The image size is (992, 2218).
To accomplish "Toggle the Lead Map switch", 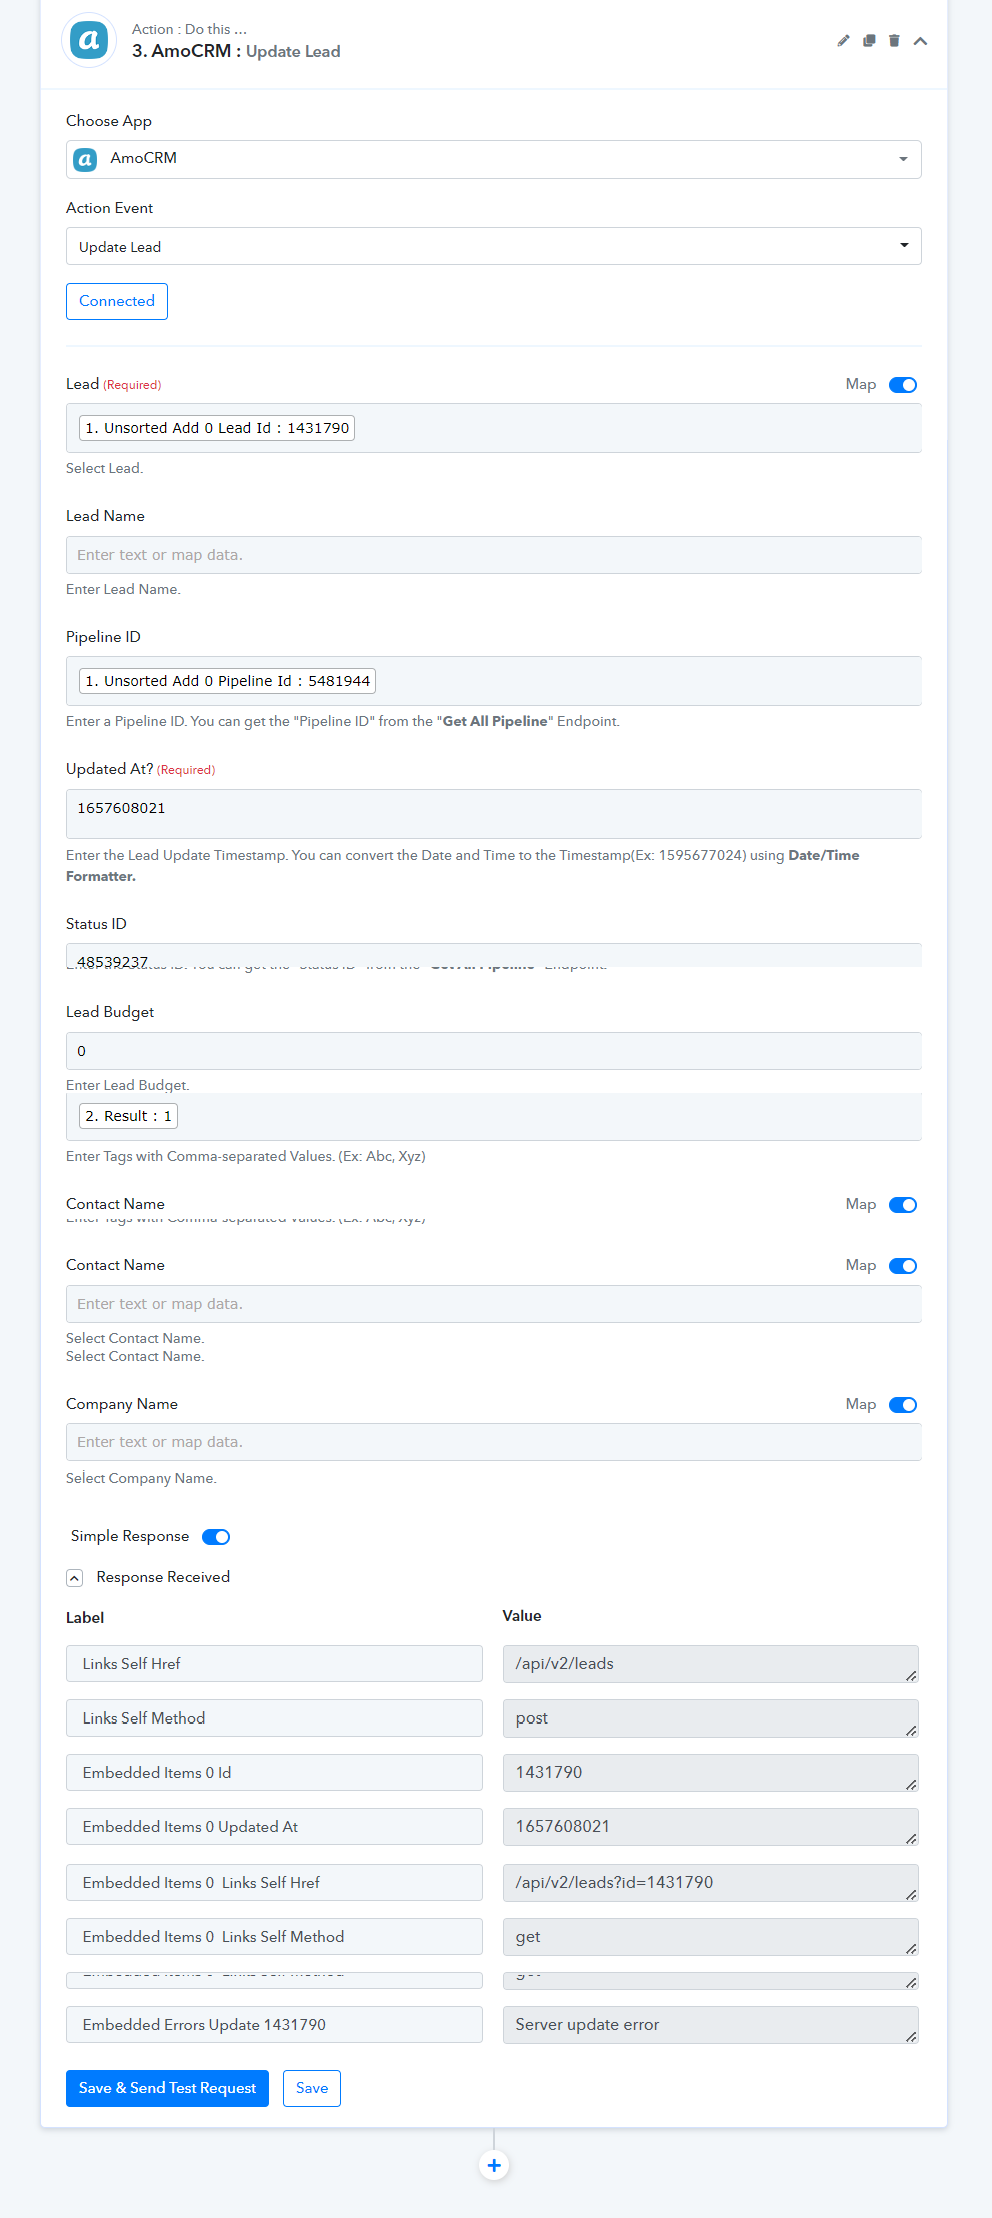I will (x=903, y=385).
